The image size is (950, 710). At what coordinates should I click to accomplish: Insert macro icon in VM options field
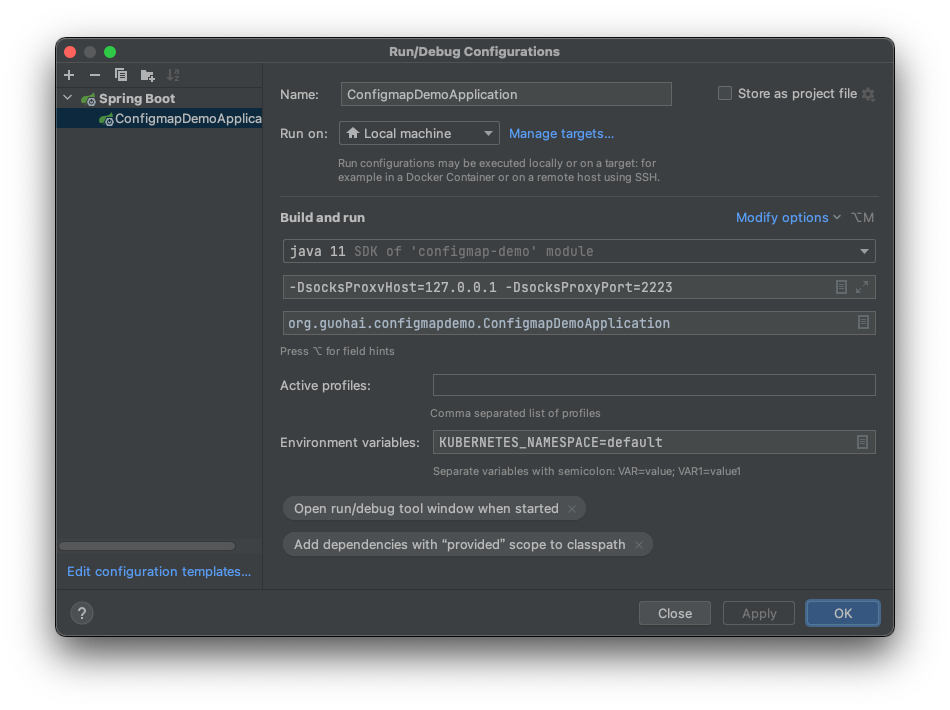click(841, 287)
